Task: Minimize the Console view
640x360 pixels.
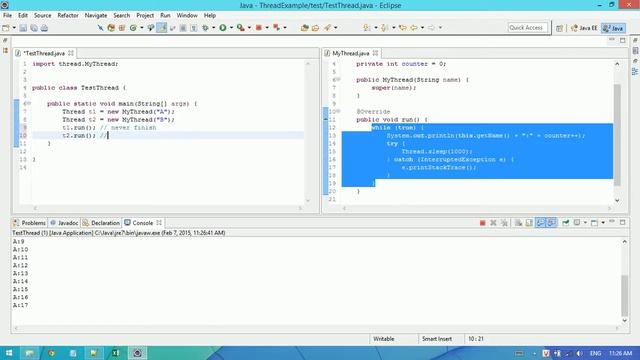Action: (612, 222)
